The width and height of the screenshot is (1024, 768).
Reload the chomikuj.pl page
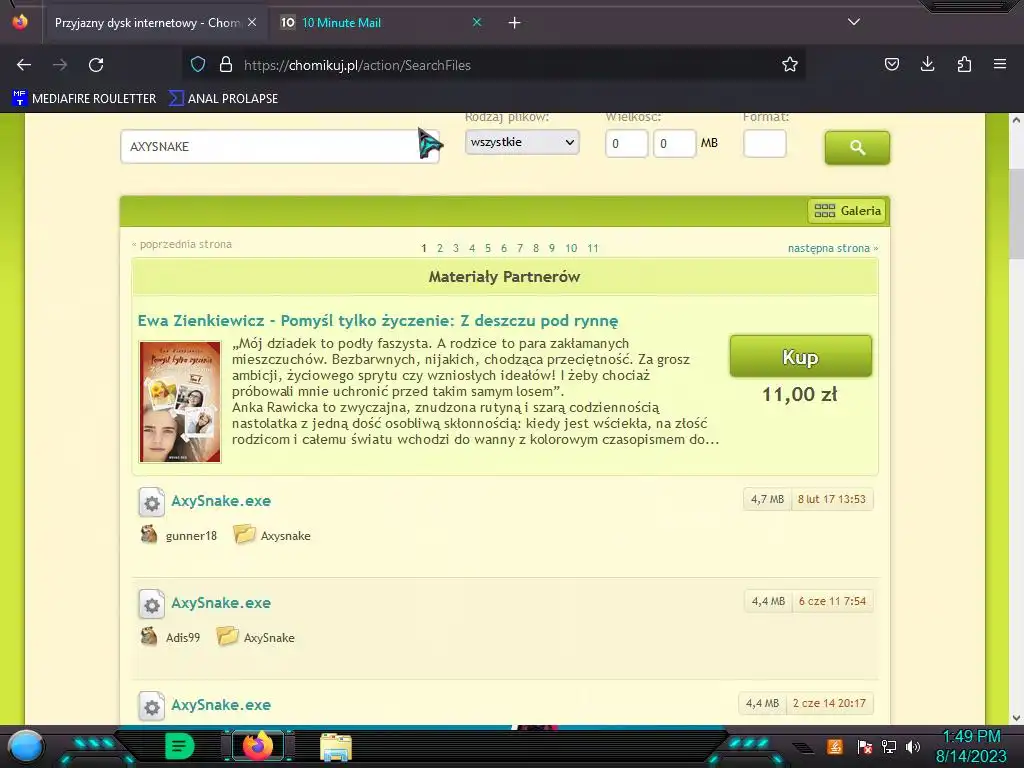pos(96,65)
